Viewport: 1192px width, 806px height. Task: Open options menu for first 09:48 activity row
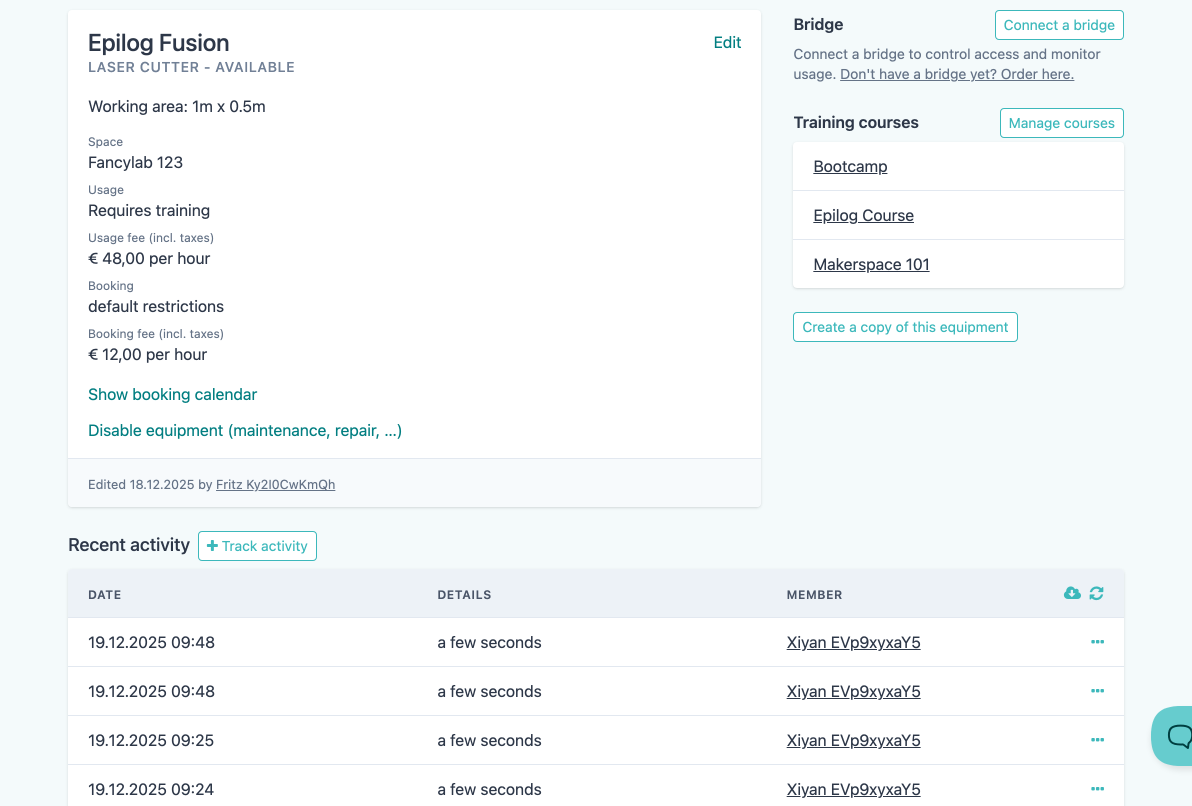(1097, 642)
